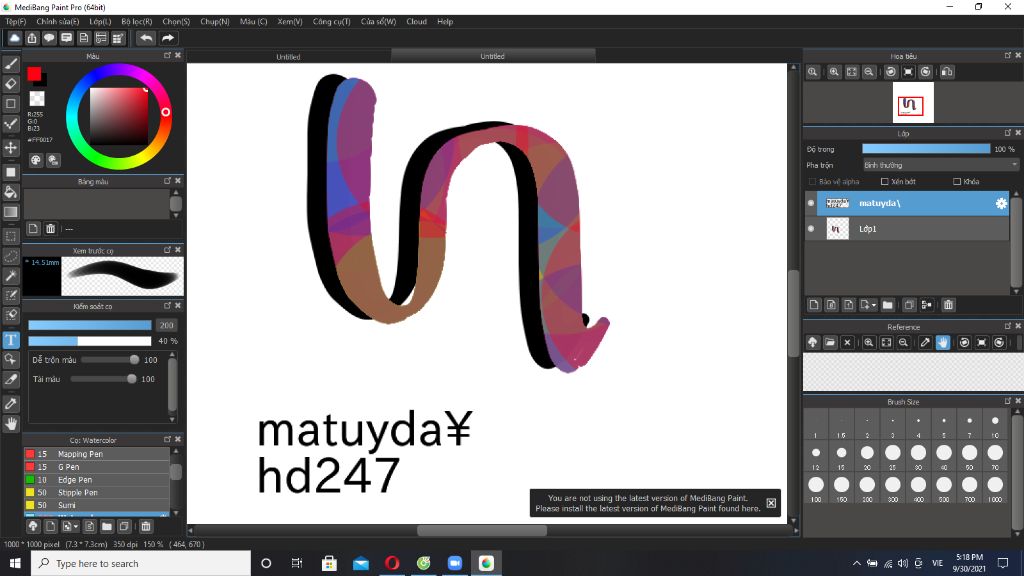Select the Move tool

pyautogui.click(x=11, y=148)
